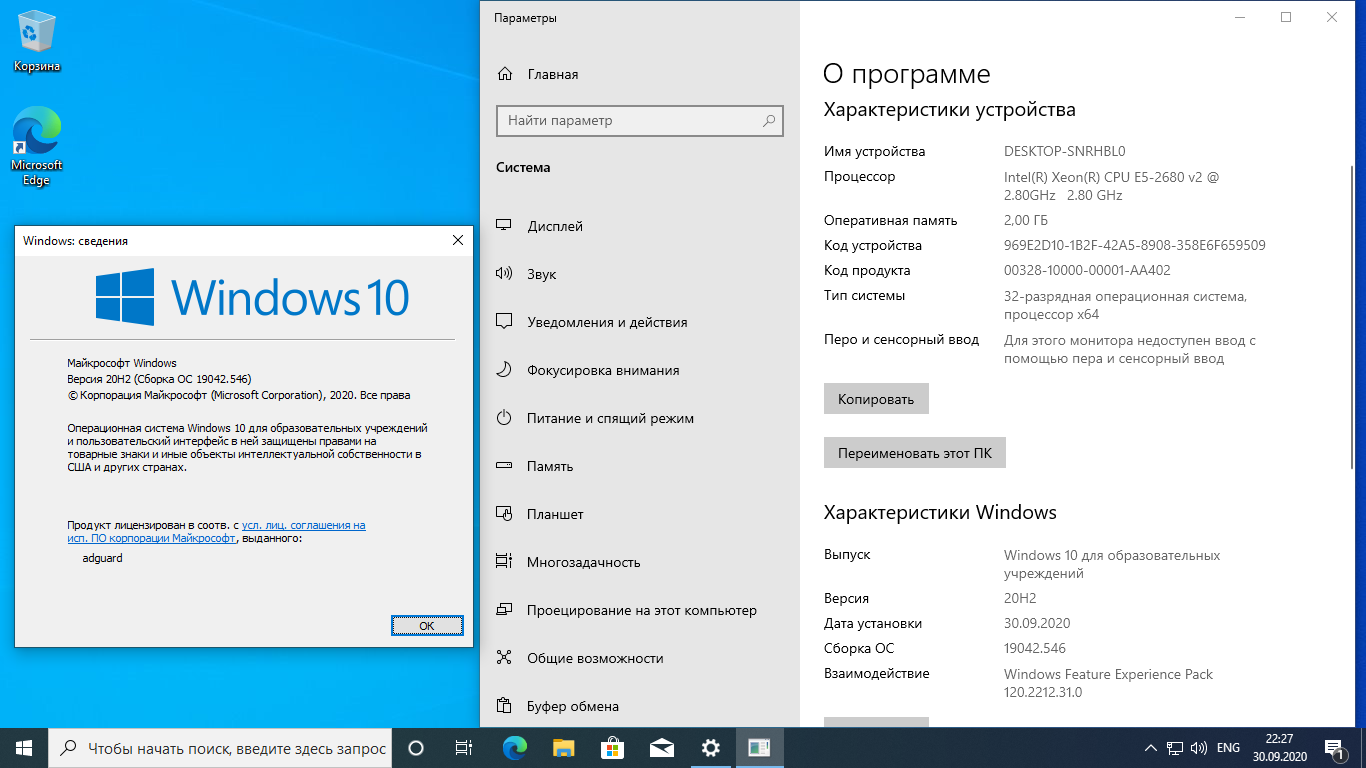Click the magnifier icon in settings search
The width and height of the screenshot is (1366, 768).
[x=769, y=121]
